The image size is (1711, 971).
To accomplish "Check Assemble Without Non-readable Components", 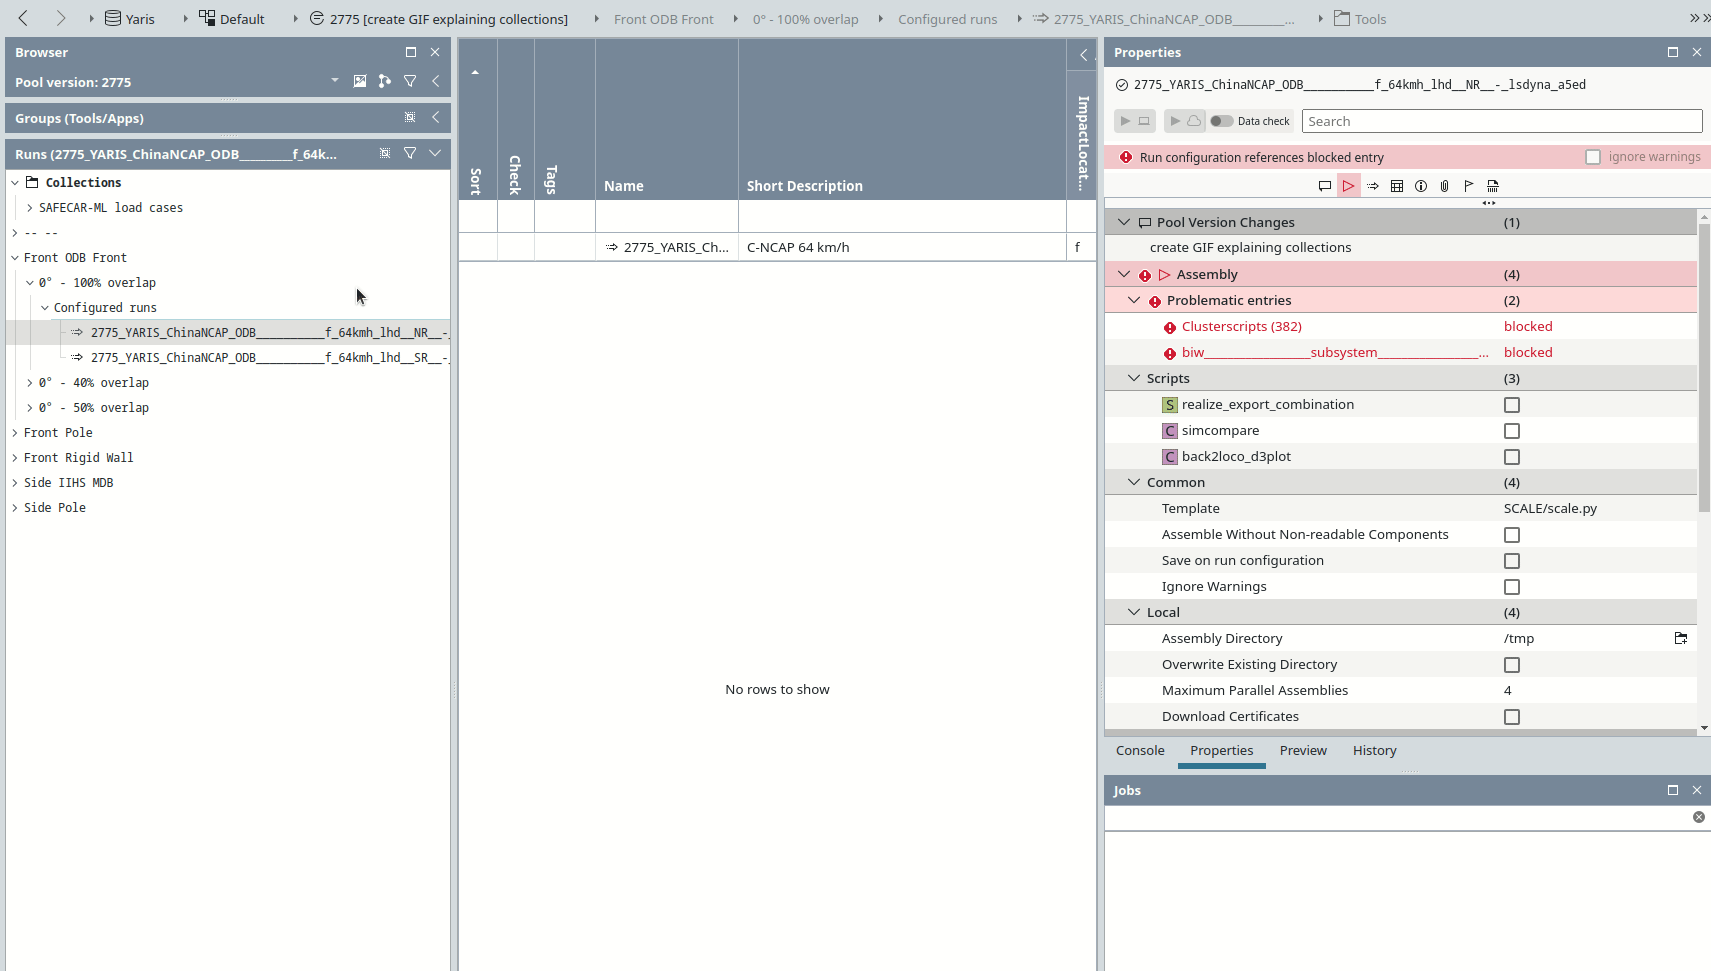I will tap(1512, 535).
